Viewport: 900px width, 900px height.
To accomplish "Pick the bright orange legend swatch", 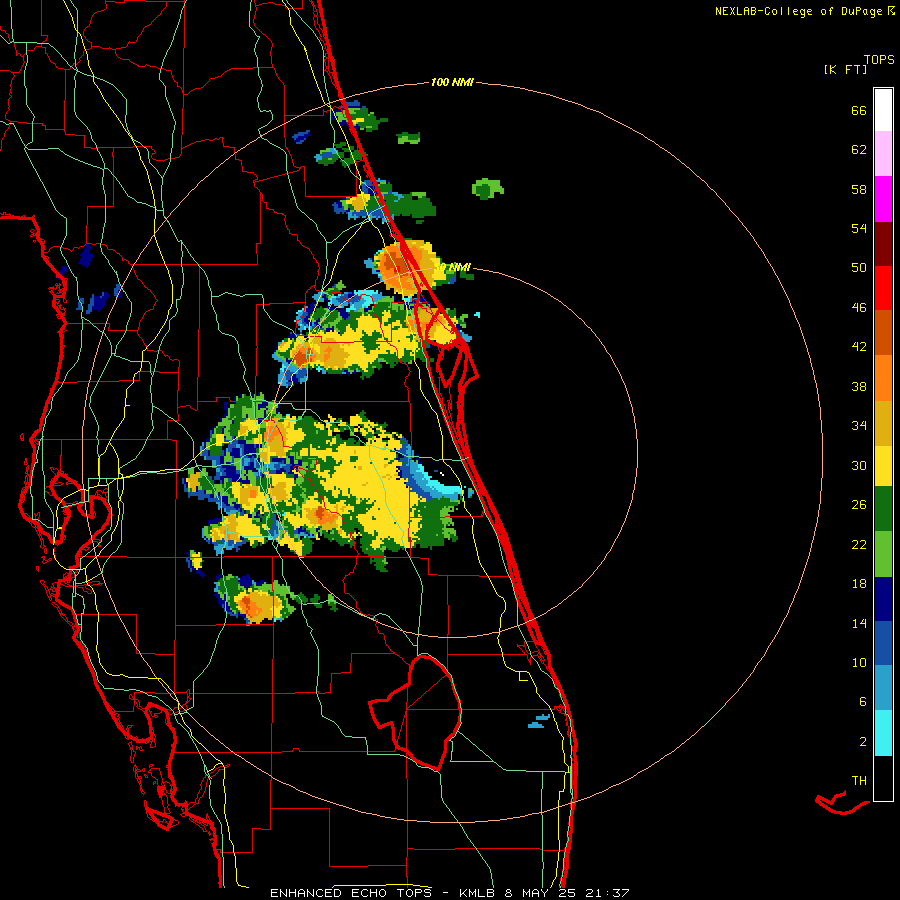I will click(x=883, y=378).
